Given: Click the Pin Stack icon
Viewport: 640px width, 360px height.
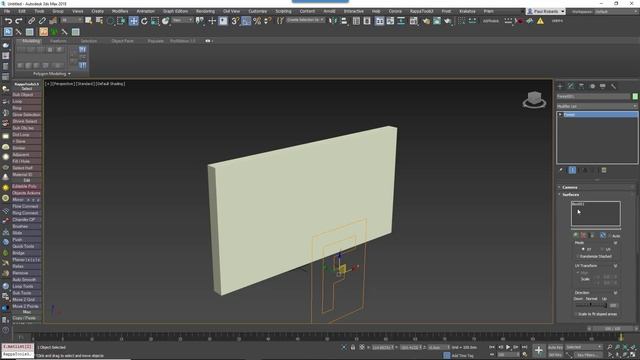Looking at the screenshot, I should [x=561, y=170].
